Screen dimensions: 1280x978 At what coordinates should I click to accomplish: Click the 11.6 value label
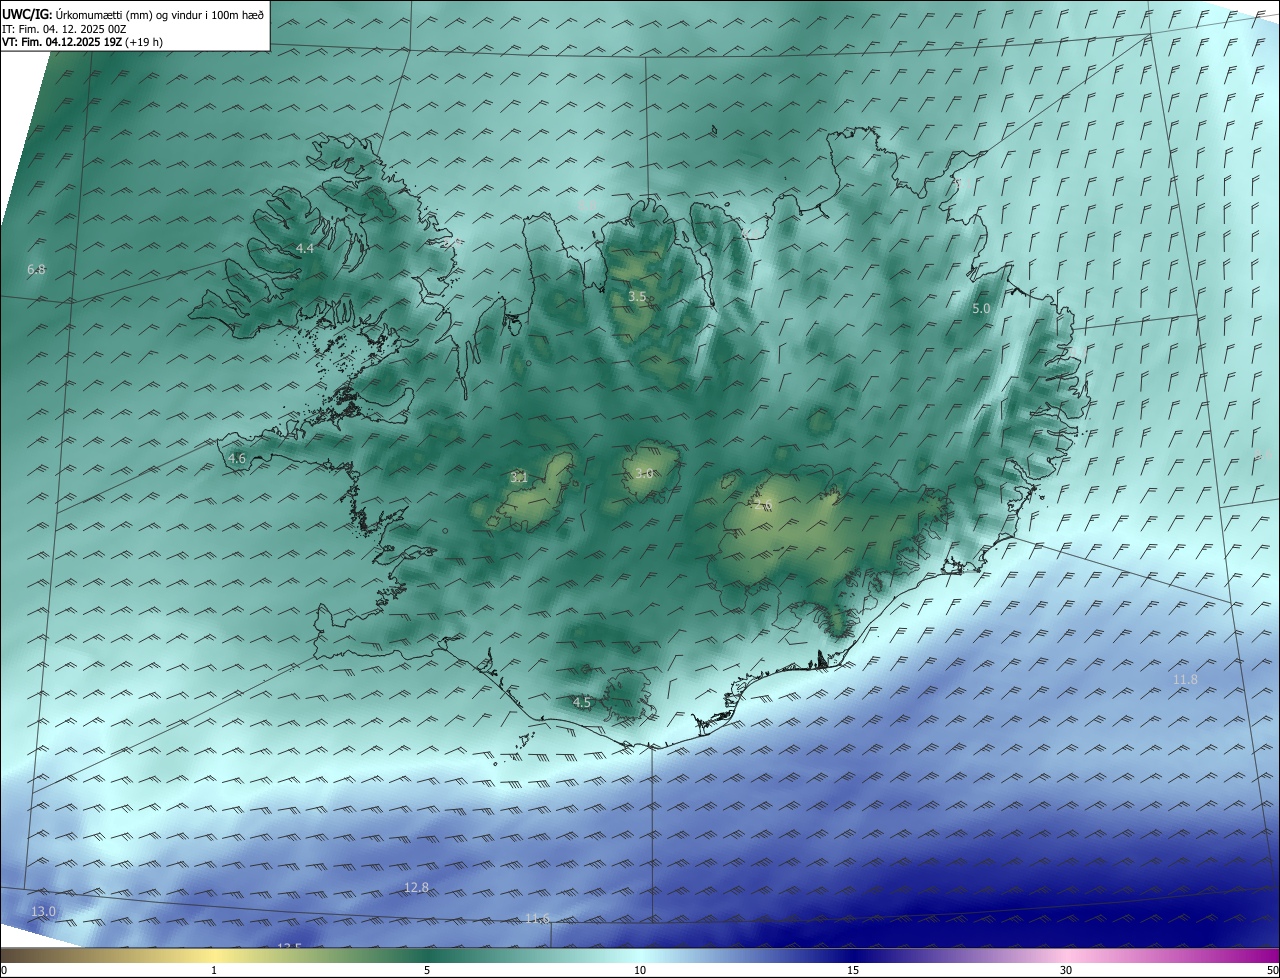pyautogui.click(x=537, y=919)
